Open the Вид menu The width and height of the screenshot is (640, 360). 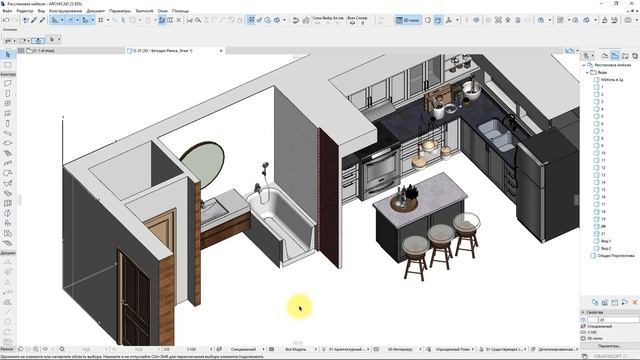pos(41,11)
